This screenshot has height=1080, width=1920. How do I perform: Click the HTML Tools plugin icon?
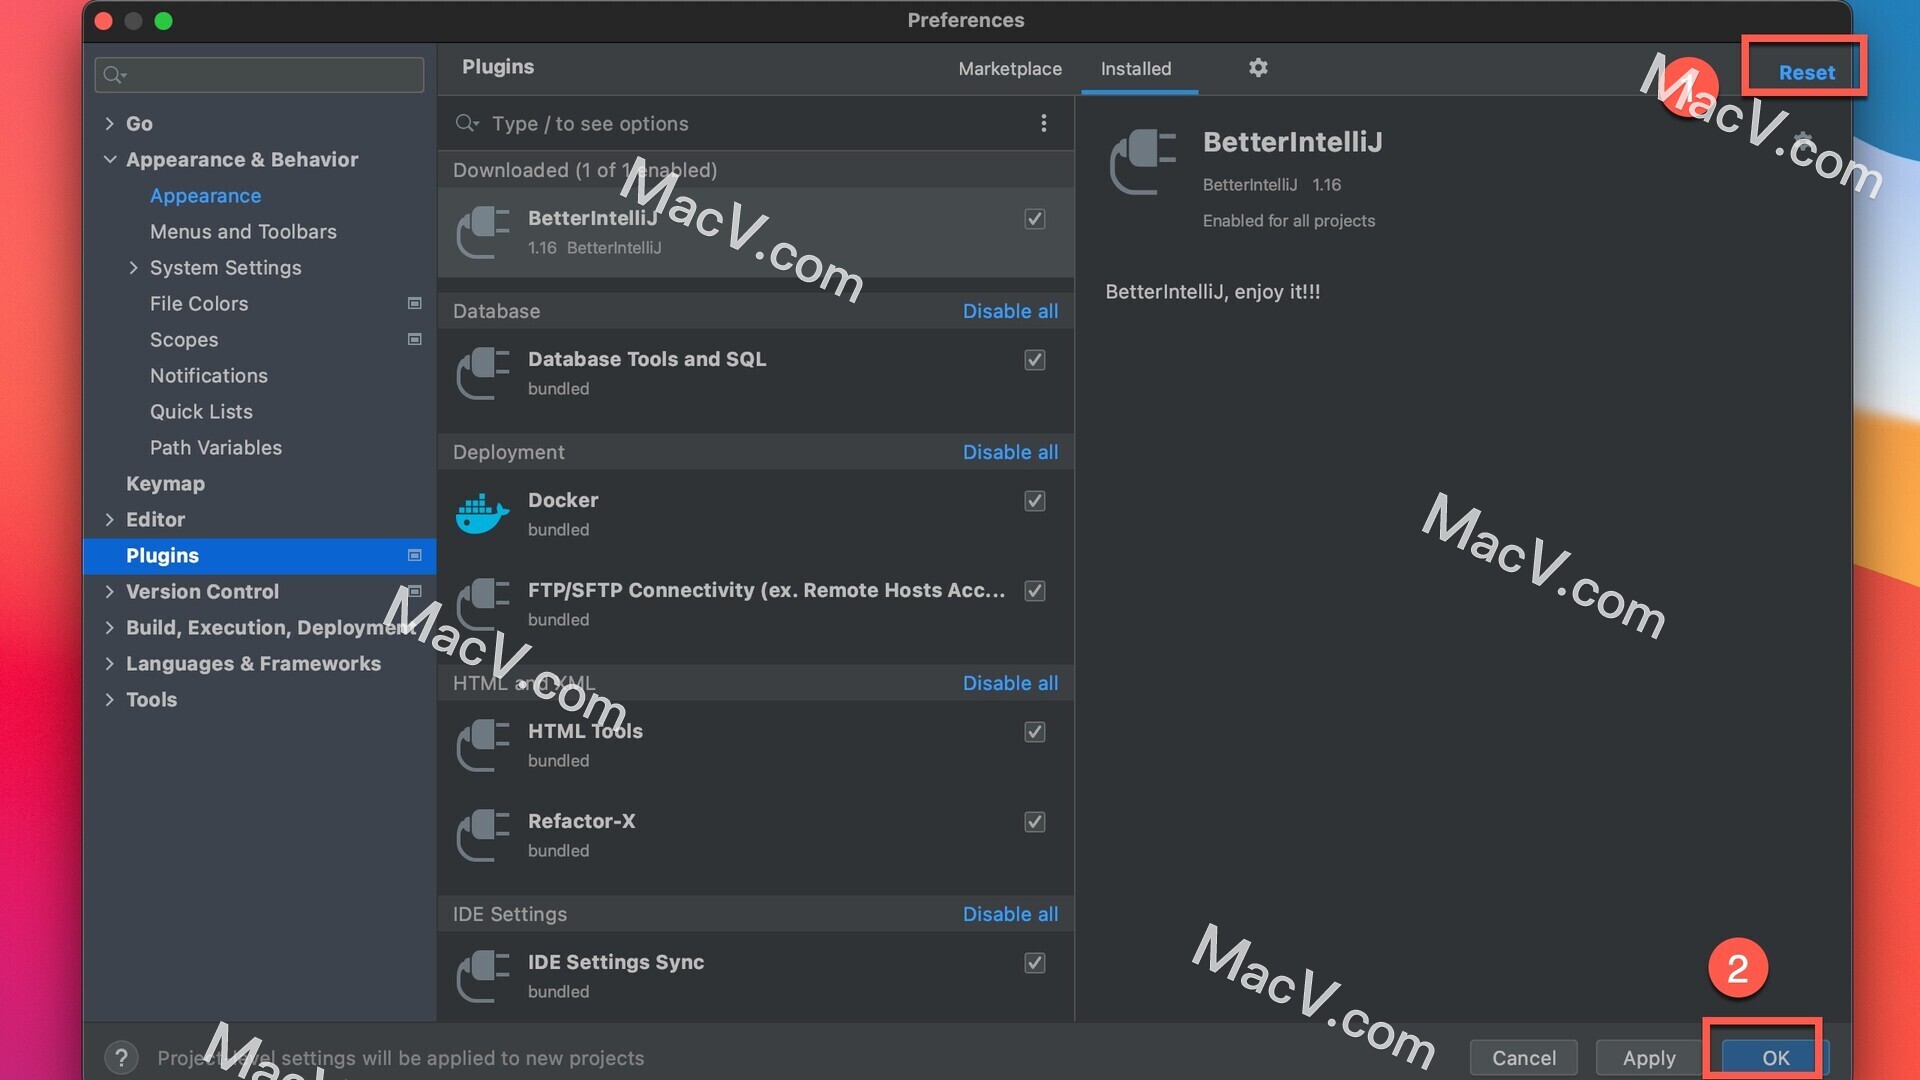(483, 745)
